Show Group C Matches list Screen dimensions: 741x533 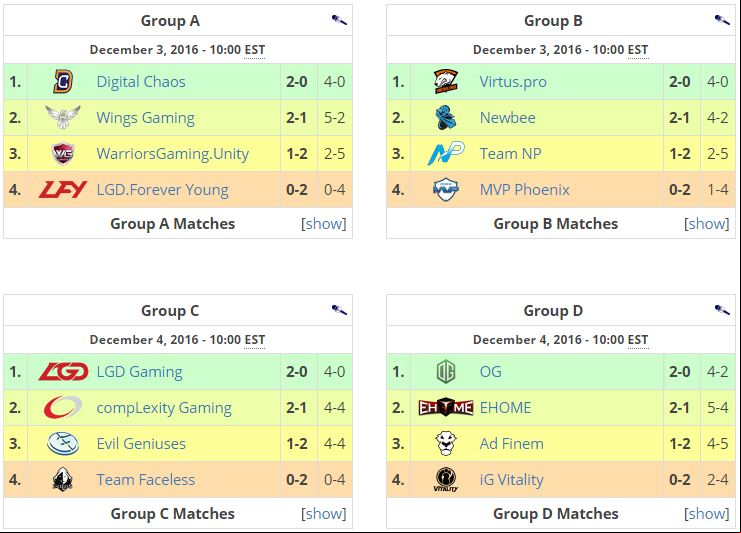point(323,514)
